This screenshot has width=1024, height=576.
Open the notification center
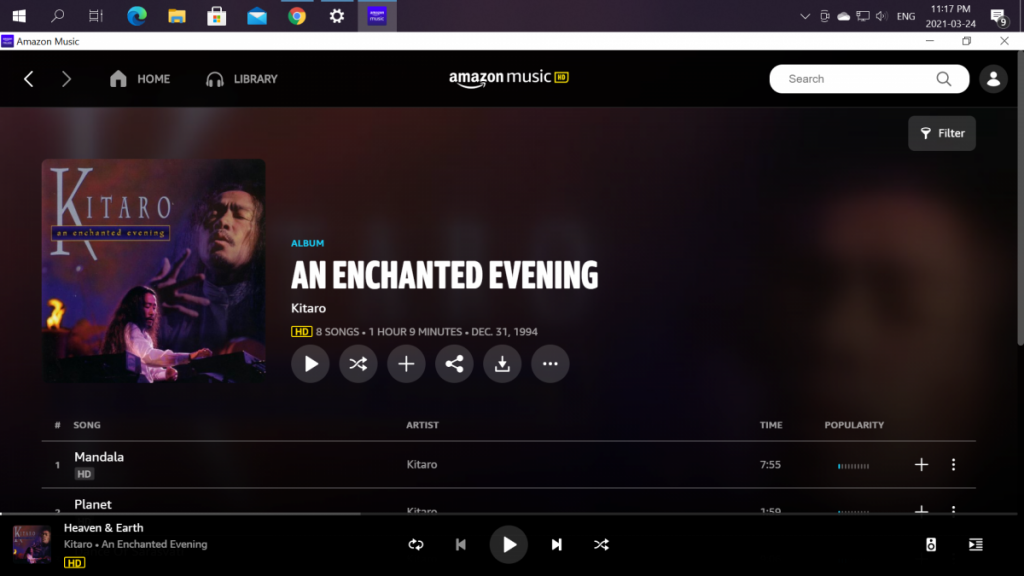pyautogui.click(x=999, y=16)
